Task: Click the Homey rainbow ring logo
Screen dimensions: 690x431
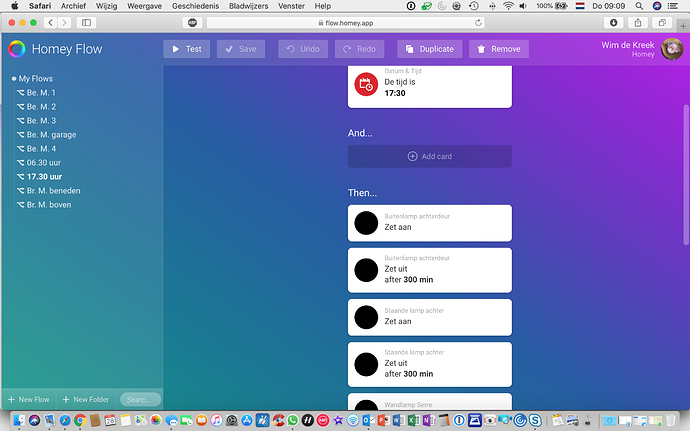Action: point(17,49)
